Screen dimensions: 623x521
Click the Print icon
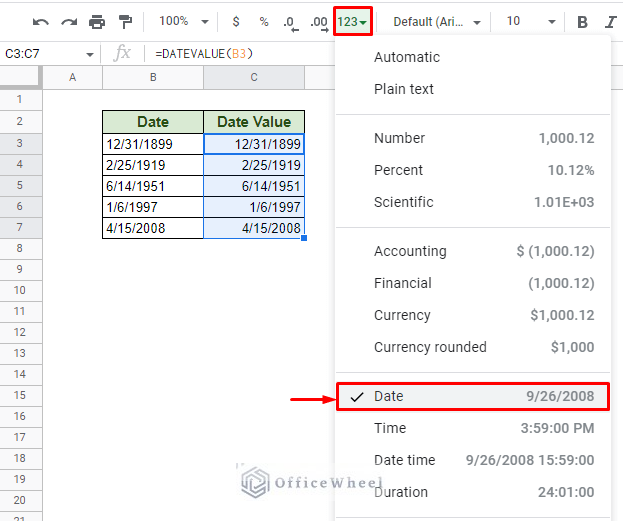click(x=97, y=21)
